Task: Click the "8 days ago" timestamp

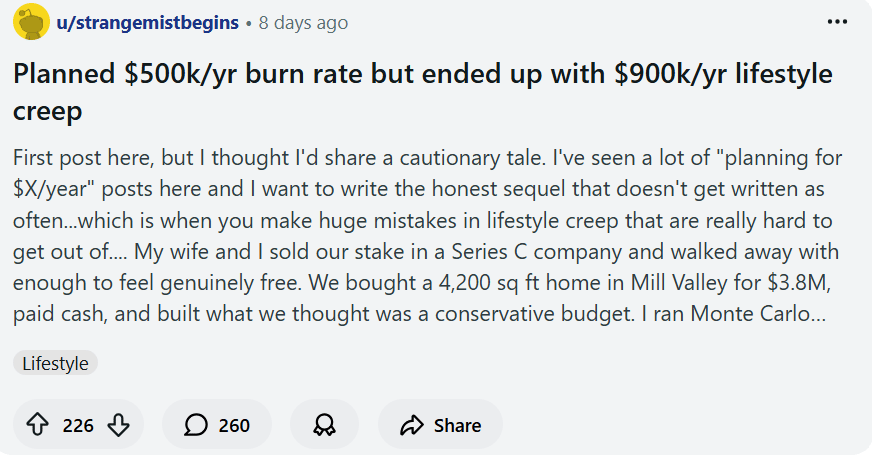Action: 303,23
